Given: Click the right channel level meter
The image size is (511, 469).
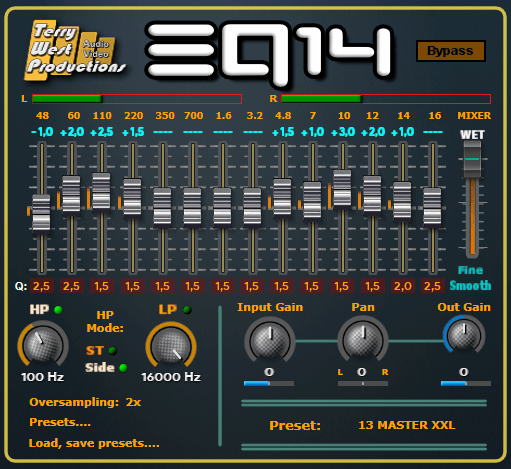Looking at the screenshot, I should click(x=386, y=99).
